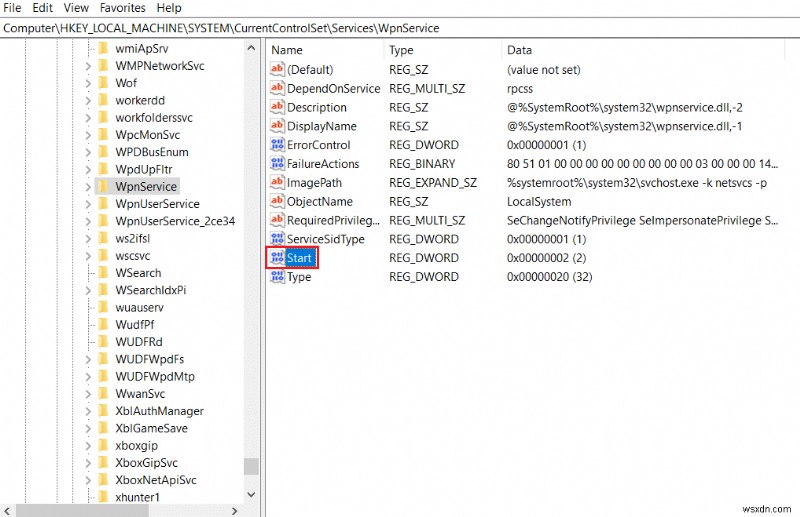Click the Wof folder icon
Image resolution: width=800 pixels, height=517 pixels.
point(103,83)
